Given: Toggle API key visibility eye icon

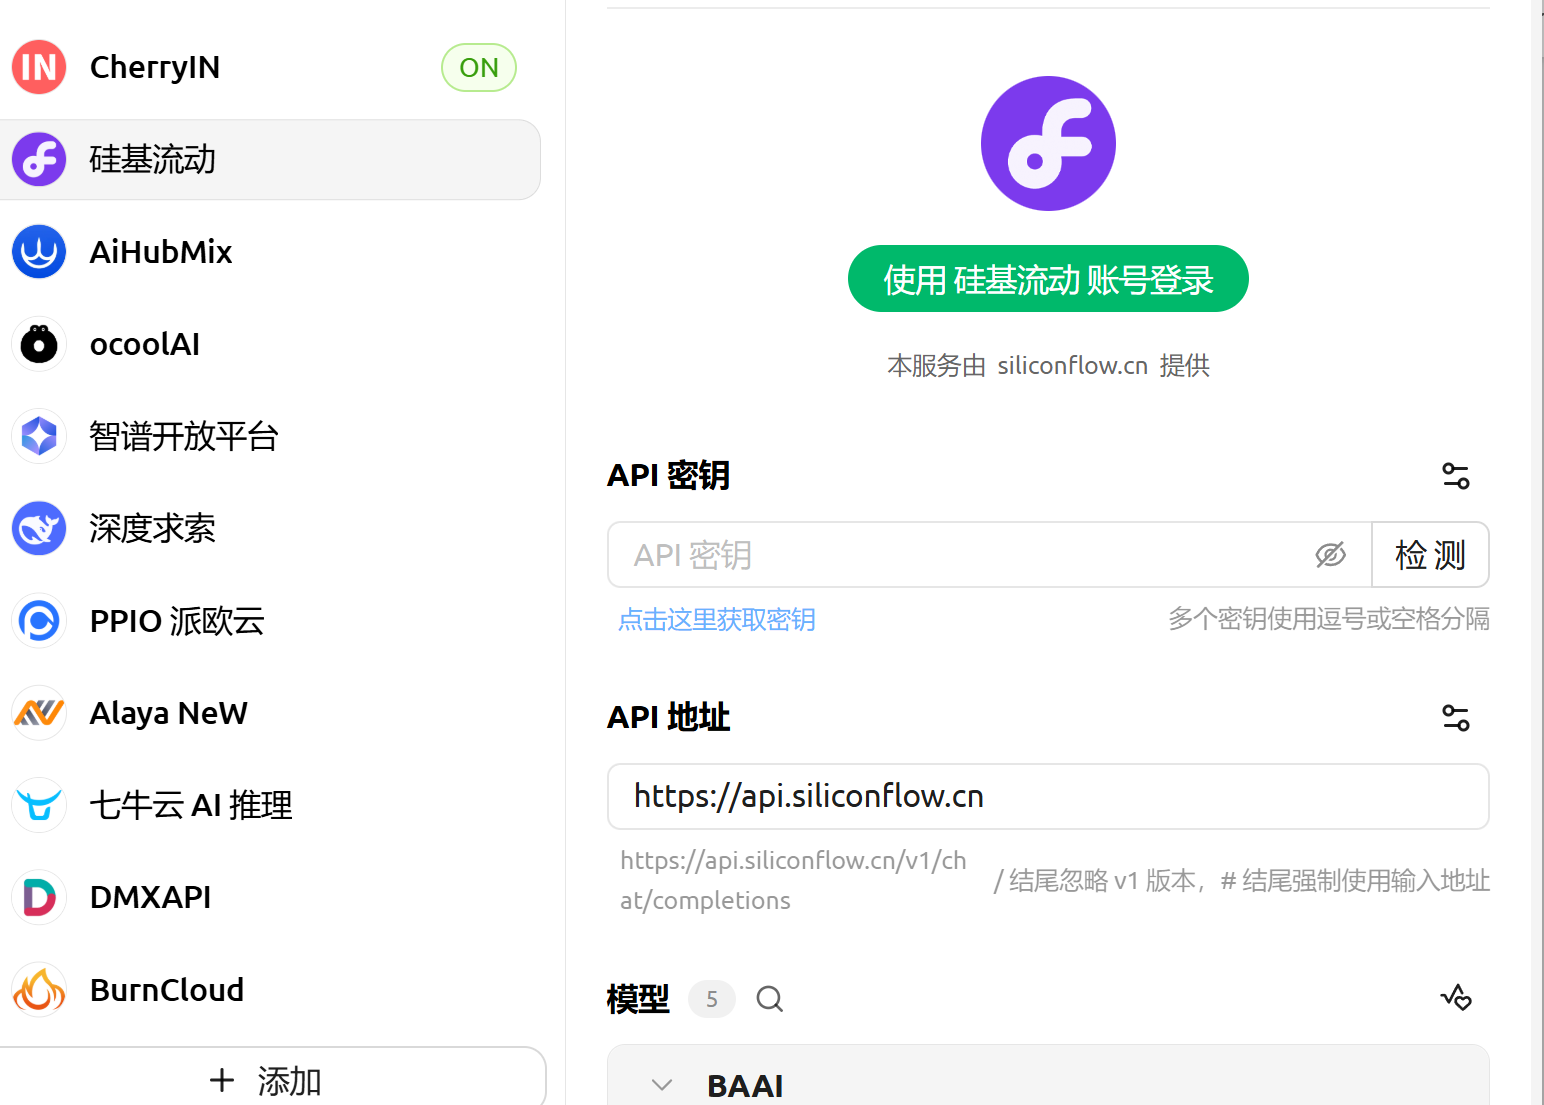Looking at the screenshot, I should [1331, 555].
